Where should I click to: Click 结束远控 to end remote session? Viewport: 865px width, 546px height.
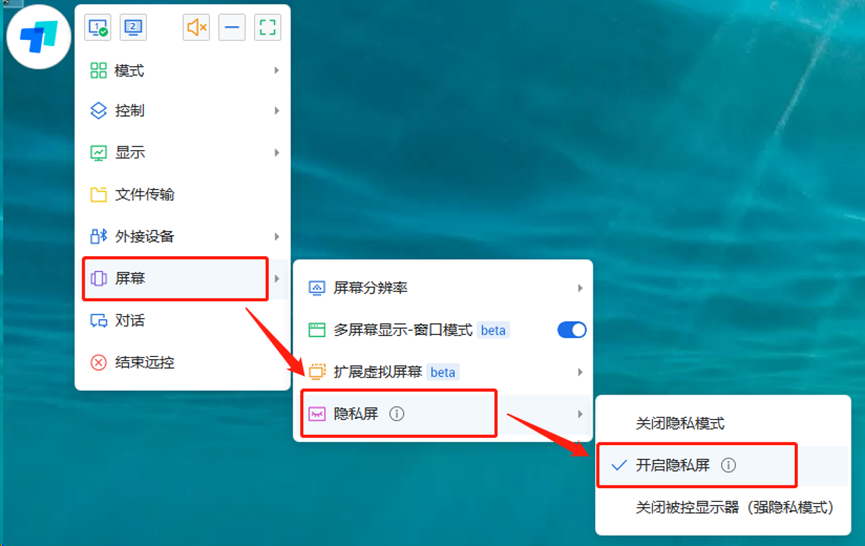tap(183, 362)
